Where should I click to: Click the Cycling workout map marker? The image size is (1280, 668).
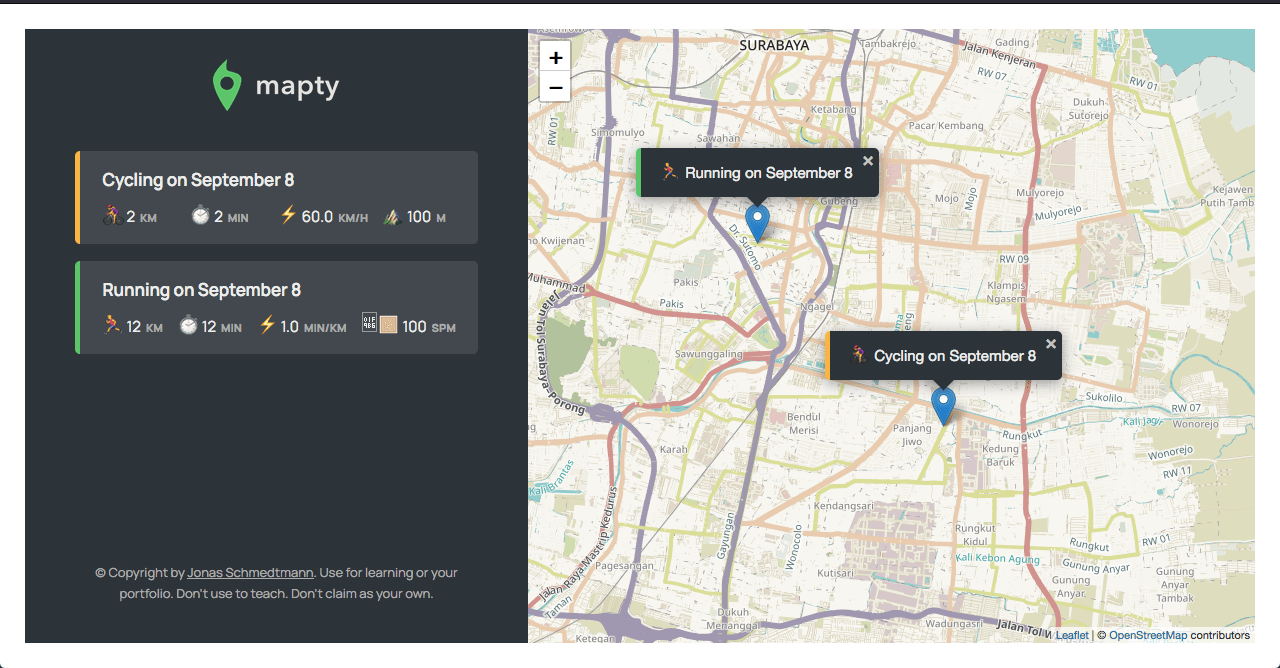coord(943,405)
